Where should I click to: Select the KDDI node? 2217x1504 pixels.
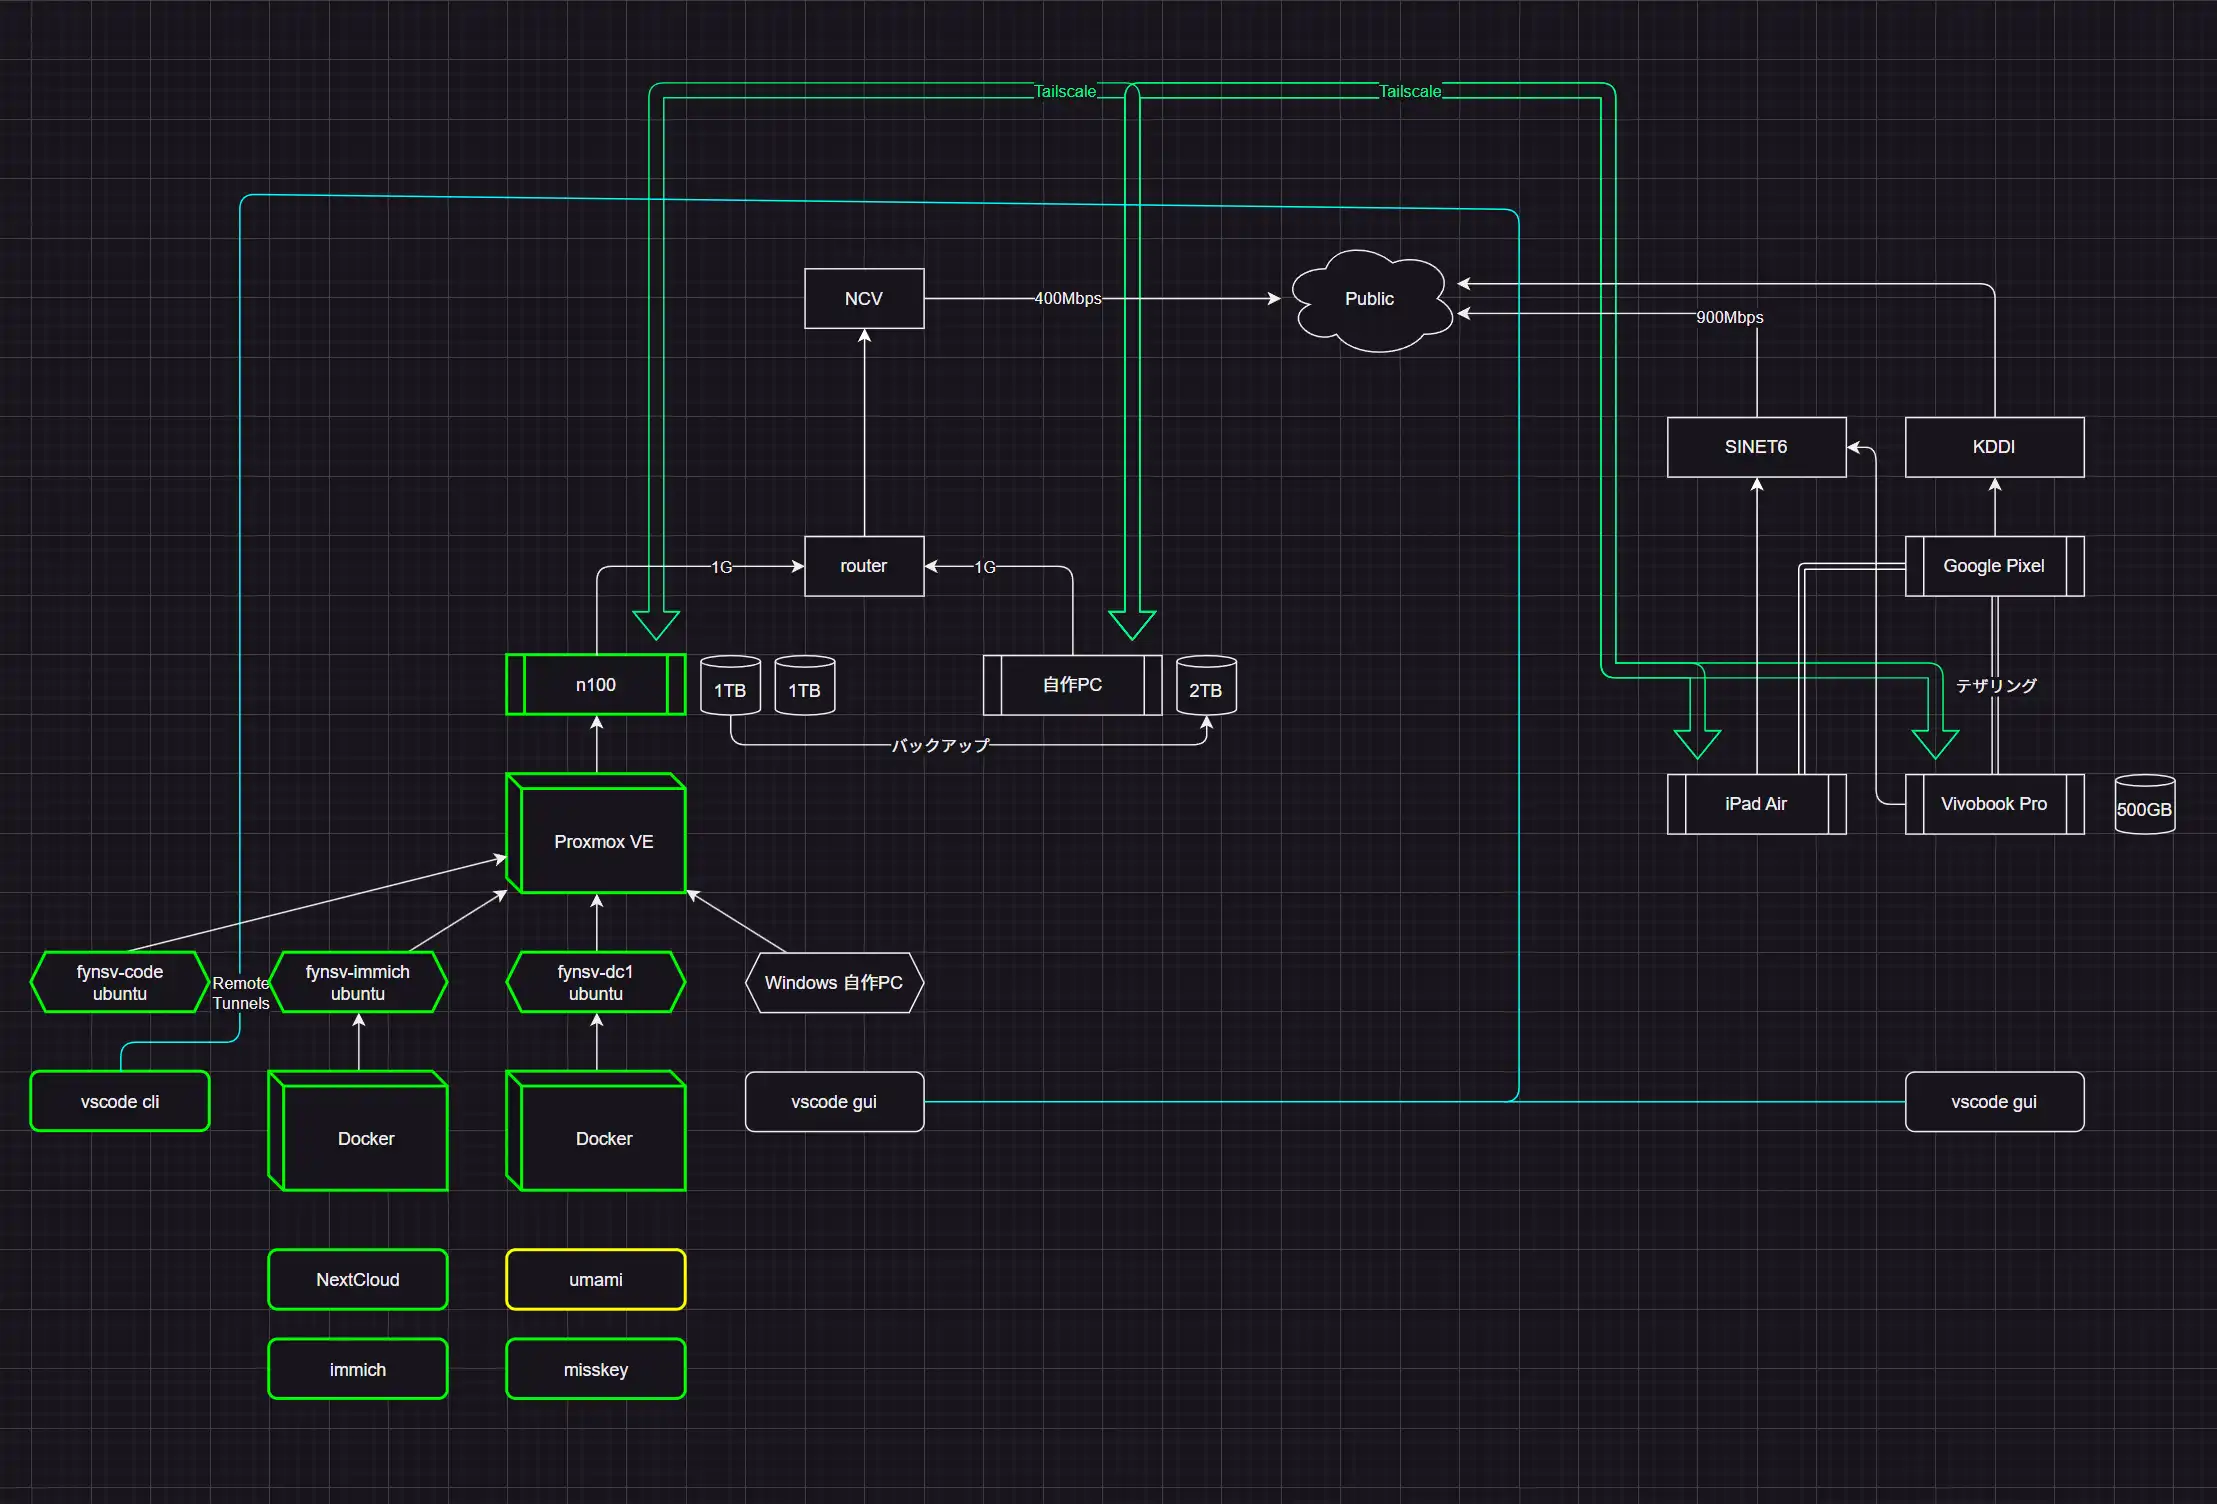[1994, 447]
